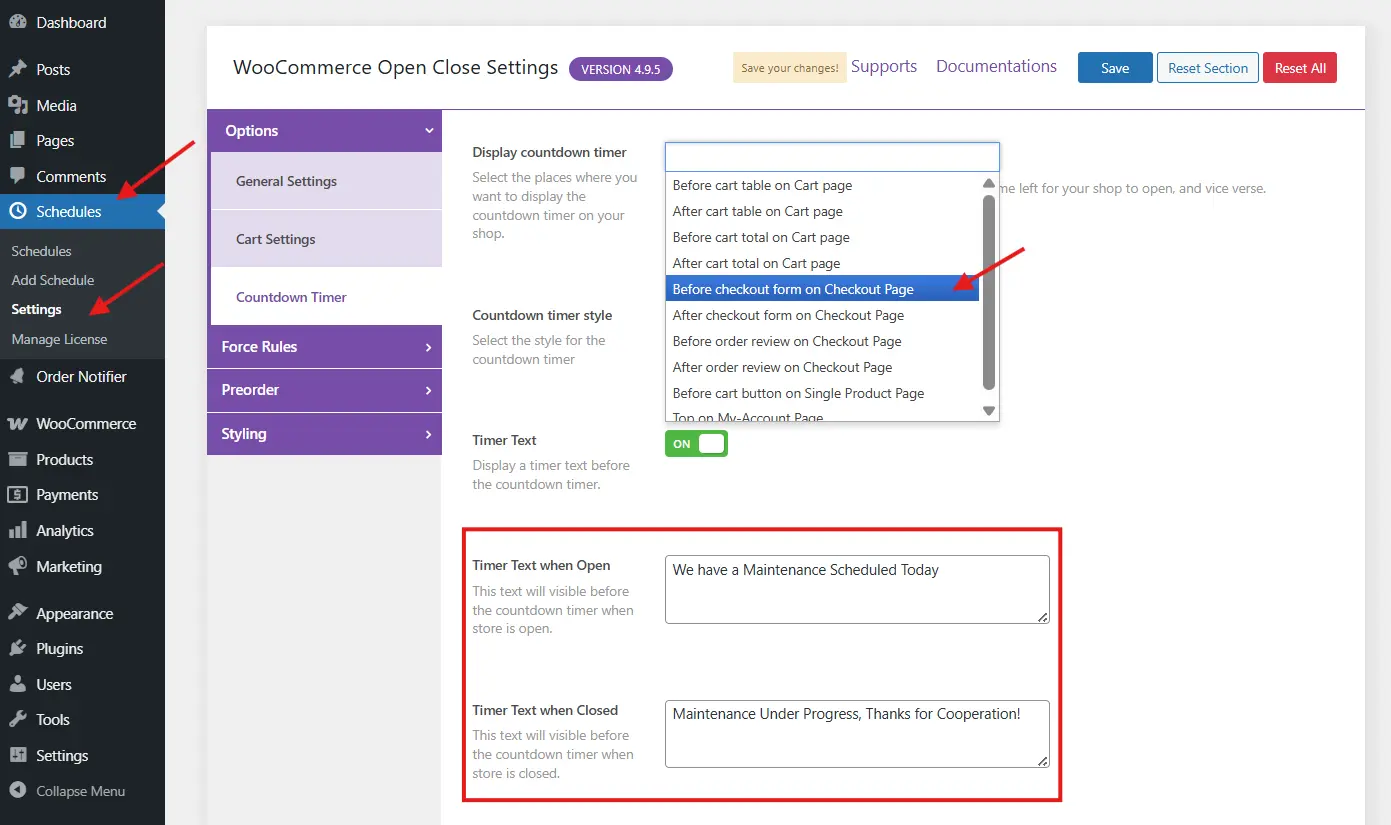
Task: Click the dropdown scrollbar up arrow
Action: pyautogui.click(x=989, y=183)
